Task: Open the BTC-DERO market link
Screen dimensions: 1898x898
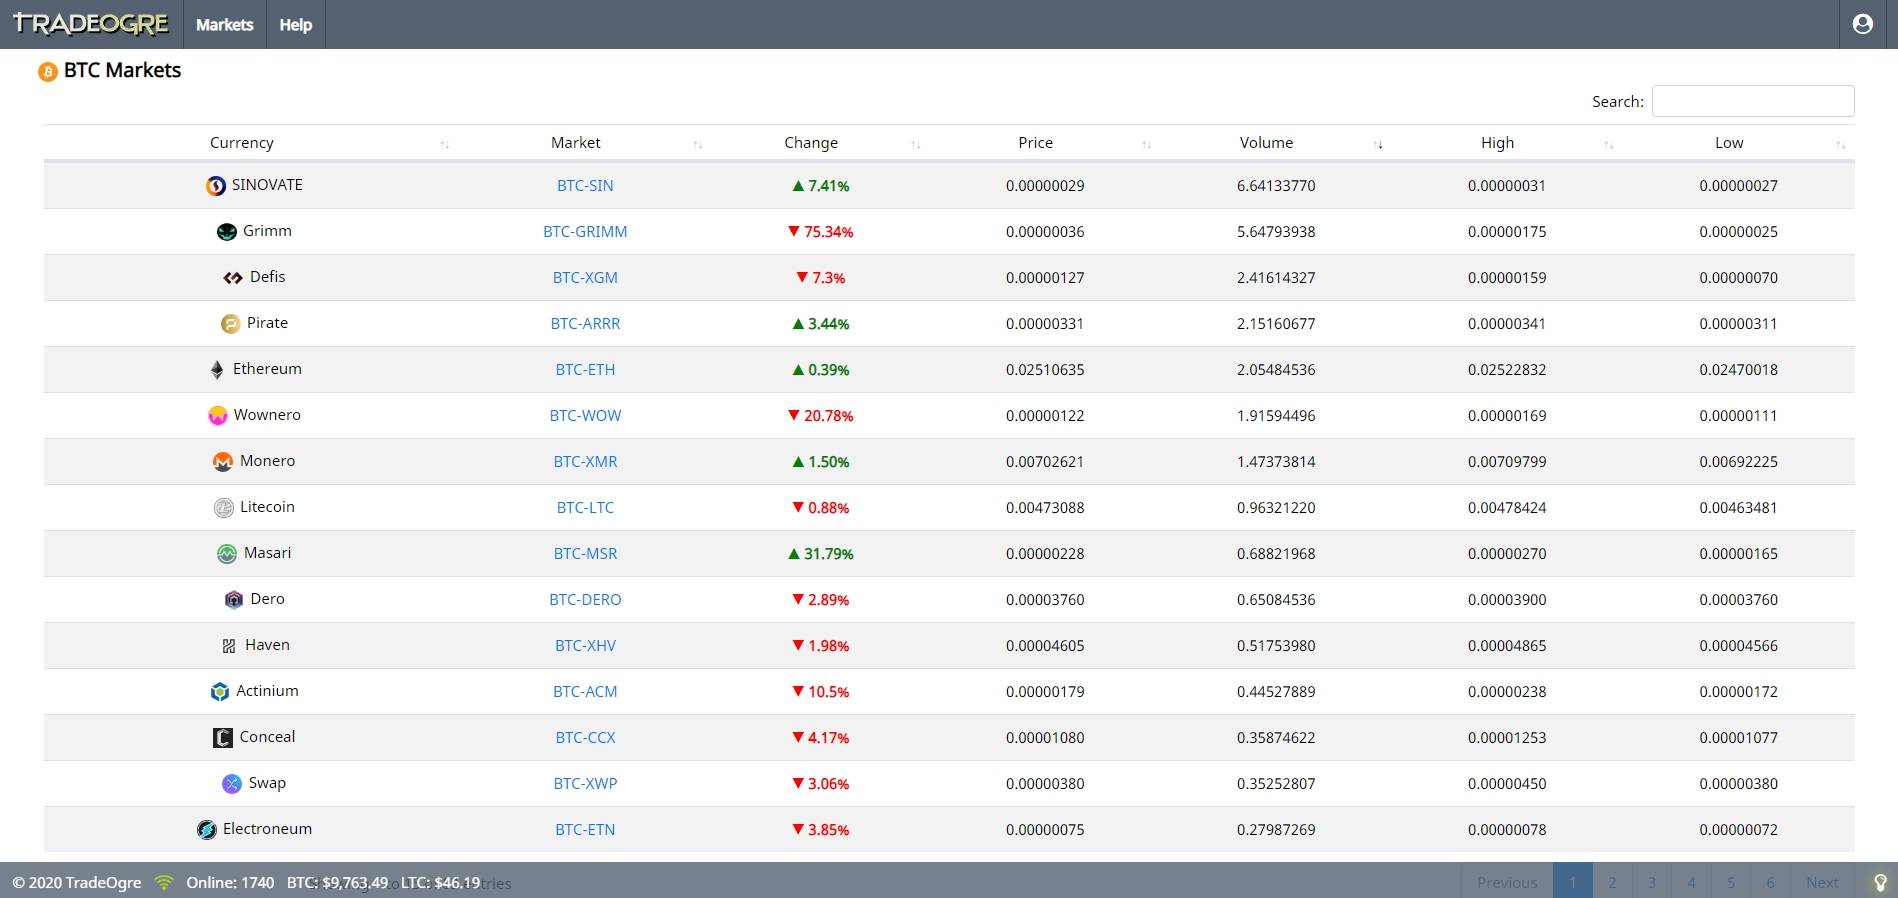Action: pyautogui.click(x=585, y=600)
